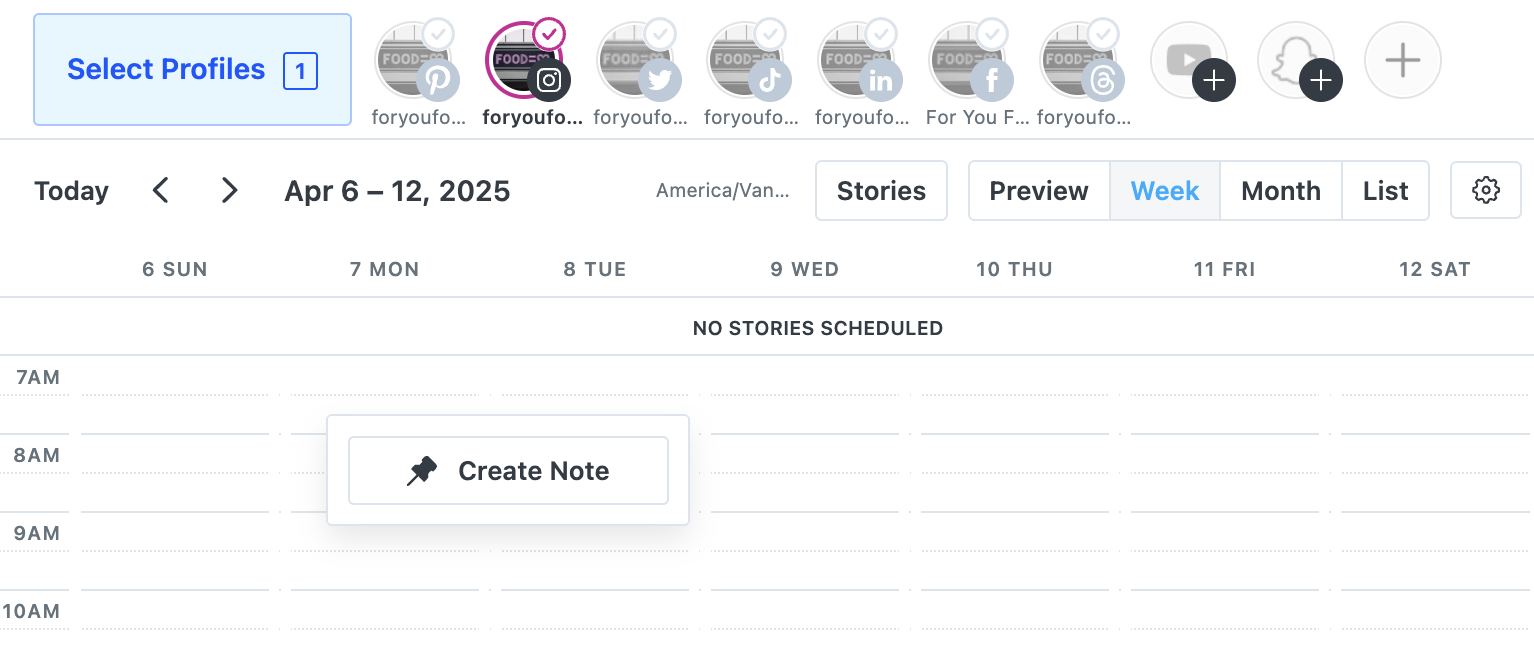Toggle the Stories button
The image size is (1534, 656).
coord(881,190)
